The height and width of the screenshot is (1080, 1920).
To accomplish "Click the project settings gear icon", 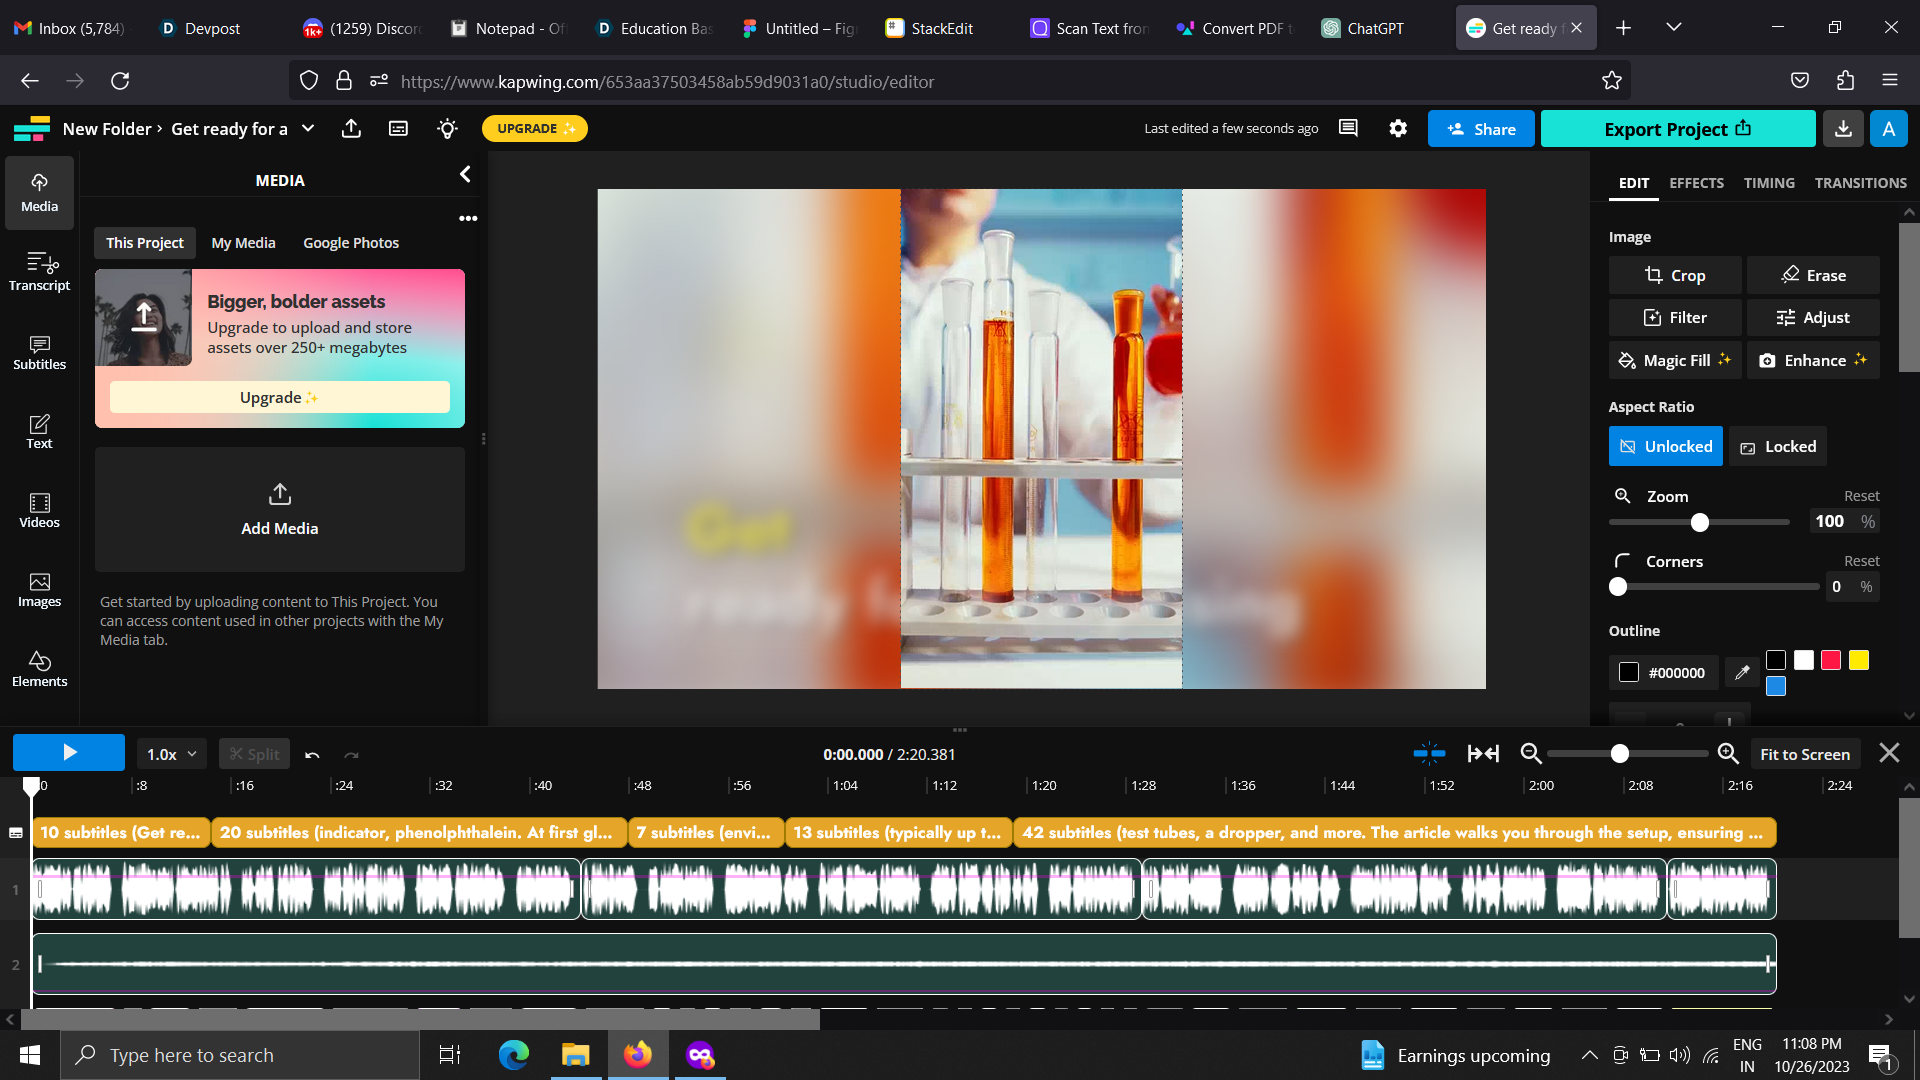I will [1398, 128].
